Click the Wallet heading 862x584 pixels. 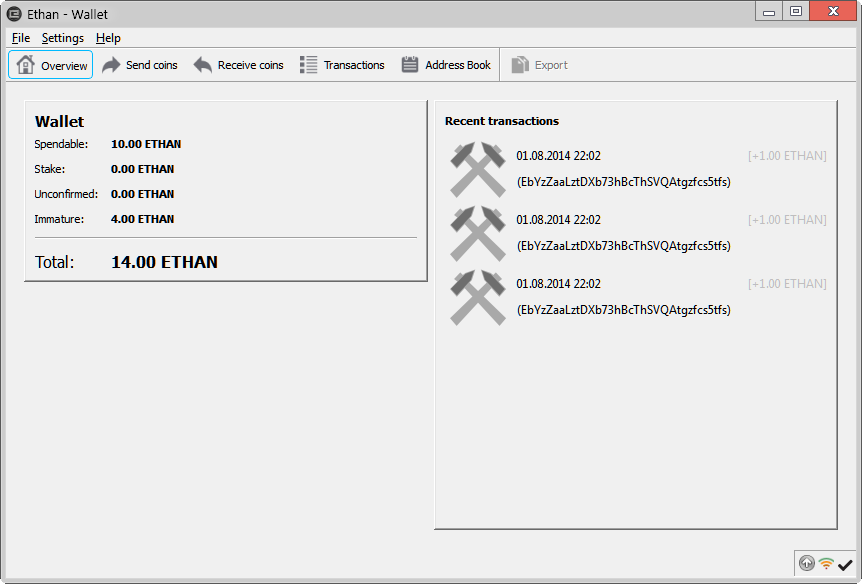(59, 121)
